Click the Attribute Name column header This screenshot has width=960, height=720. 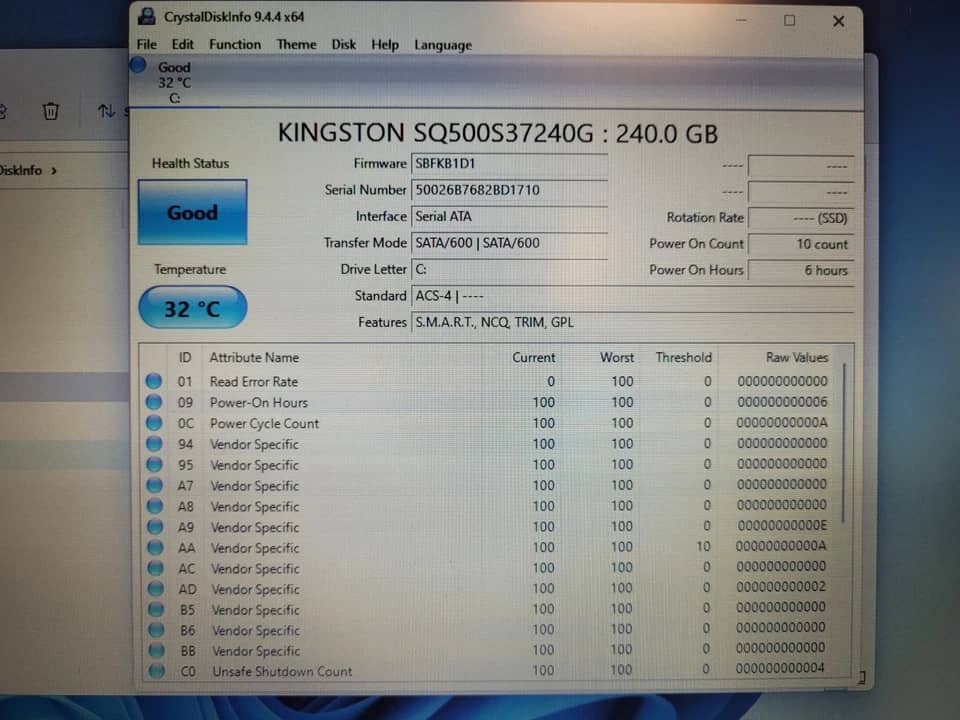pos(254,358)
